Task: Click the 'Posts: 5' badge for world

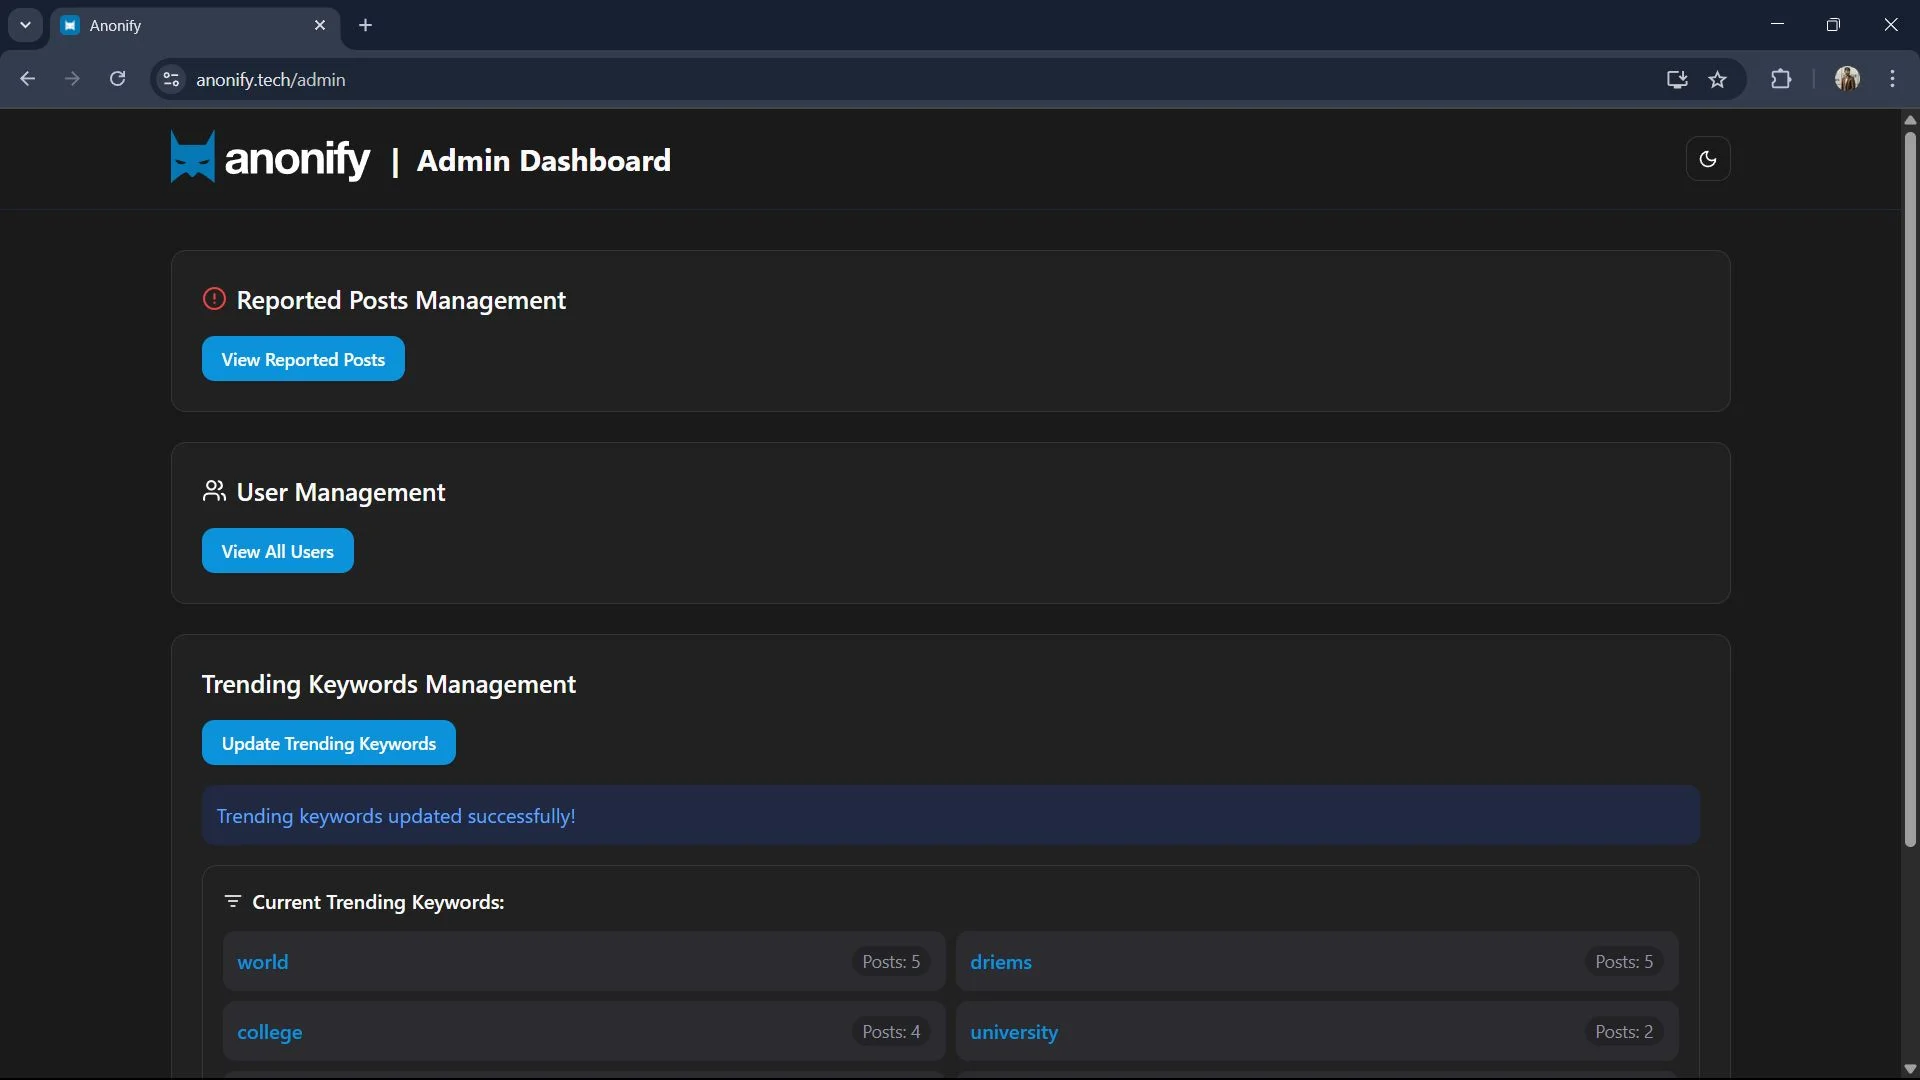Action: tap(891, 962)
